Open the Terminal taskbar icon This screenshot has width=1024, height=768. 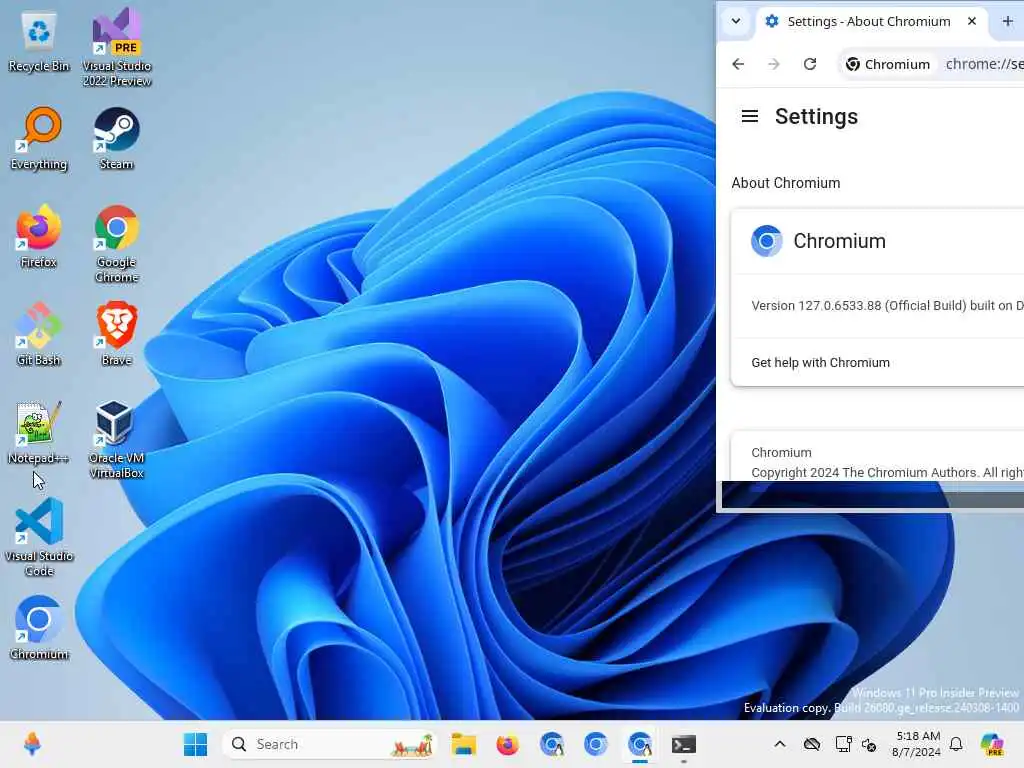click(684, 744)
